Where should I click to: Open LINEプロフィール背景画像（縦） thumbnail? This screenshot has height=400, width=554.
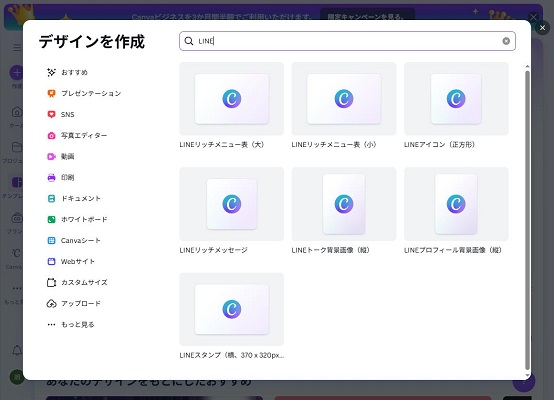456,204
